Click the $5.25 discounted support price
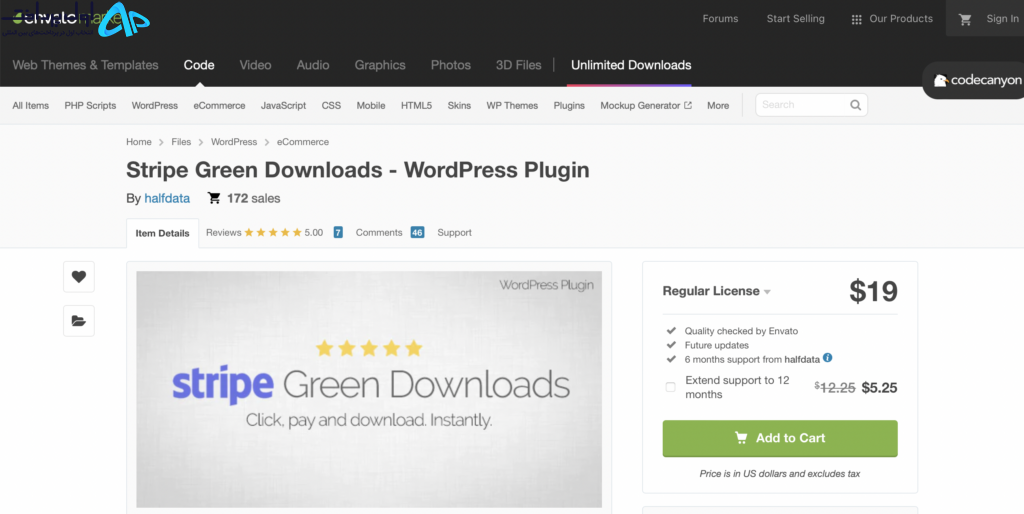1024x514 pixels. pos(879,388)
